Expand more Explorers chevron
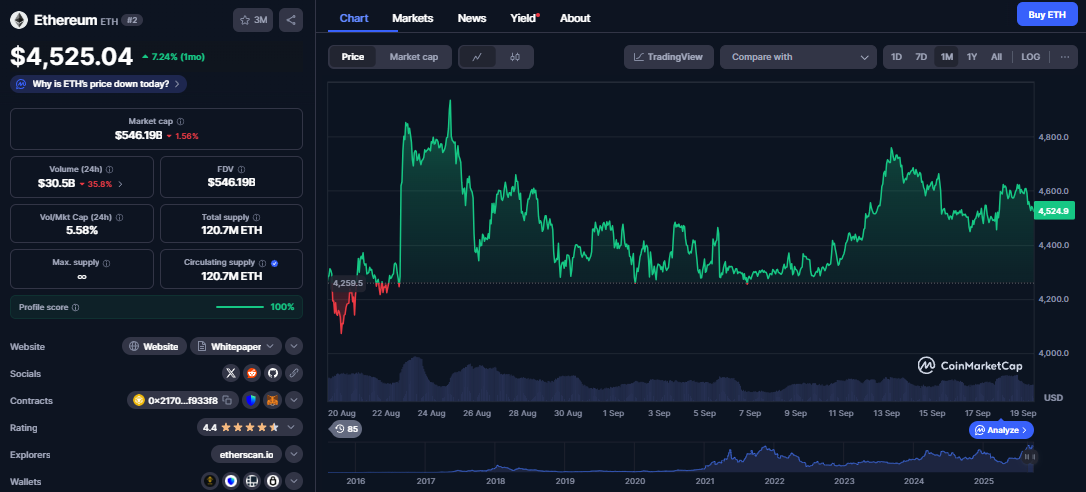 [x=294, y=455]
